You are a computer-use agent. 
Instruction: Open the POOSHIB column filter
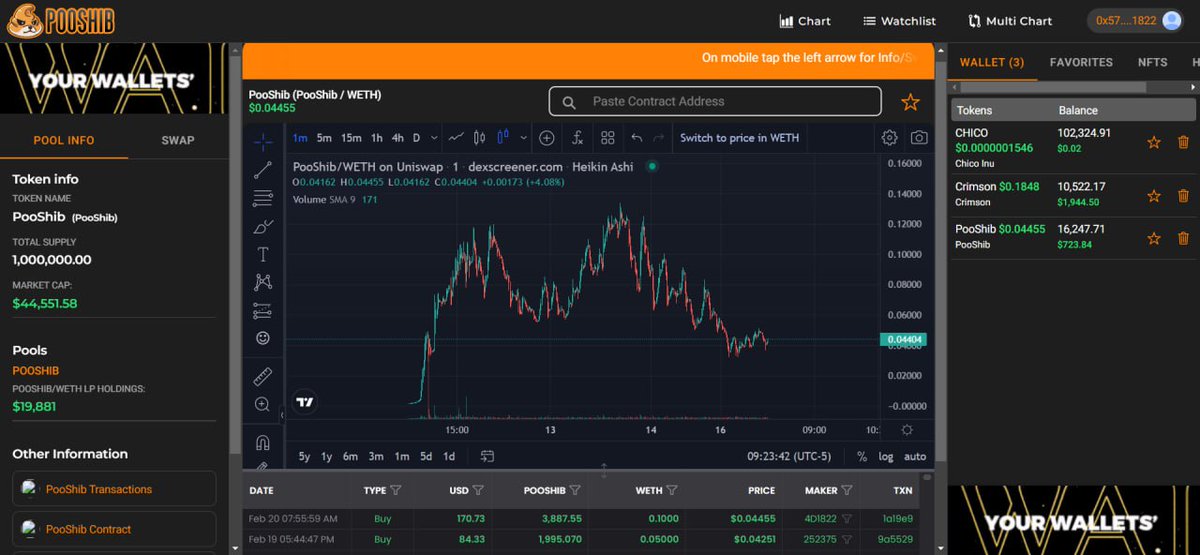tap(574, 490)
